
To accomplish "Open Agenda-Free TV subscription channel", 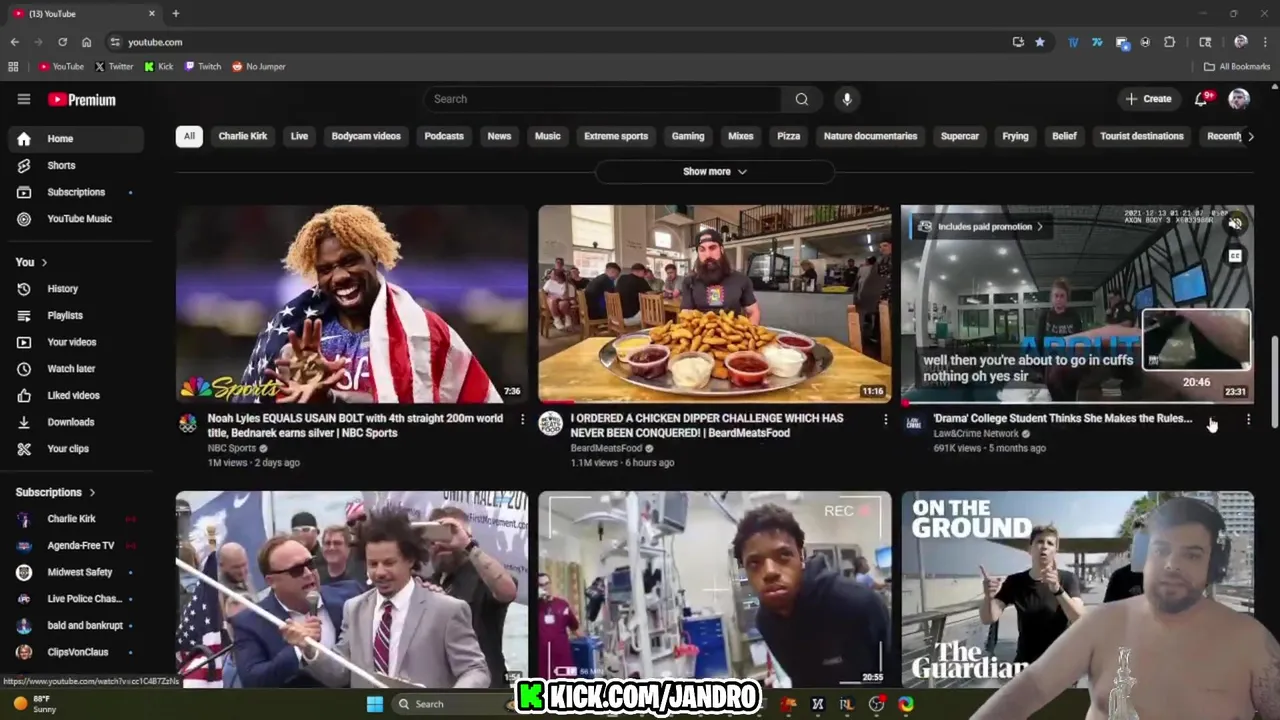I will 76,546.
